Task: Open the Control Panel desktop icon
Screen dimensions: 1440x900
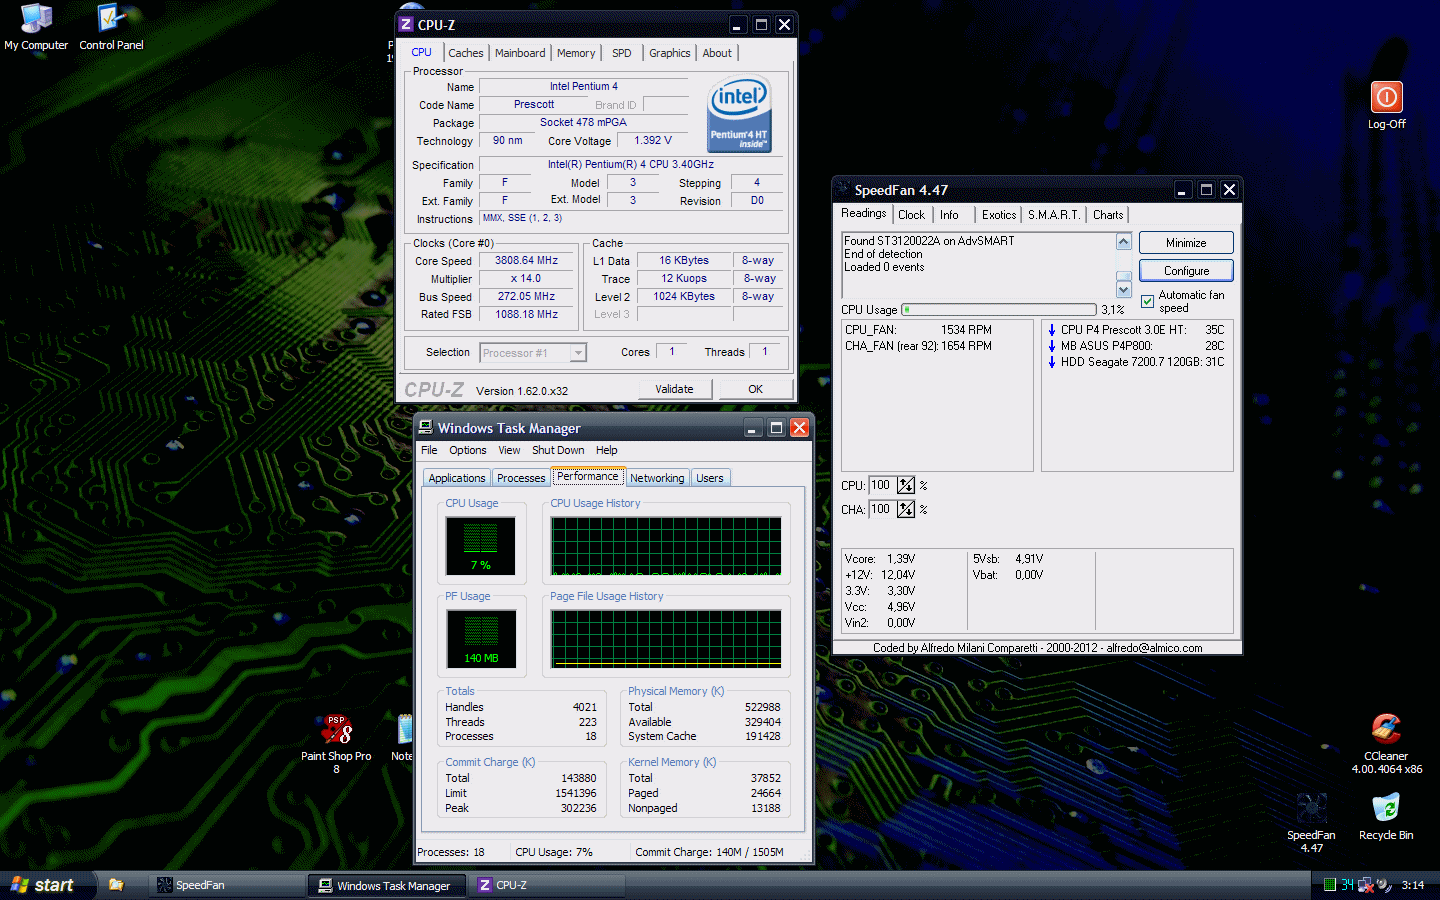Action: (x=111, y=20)
